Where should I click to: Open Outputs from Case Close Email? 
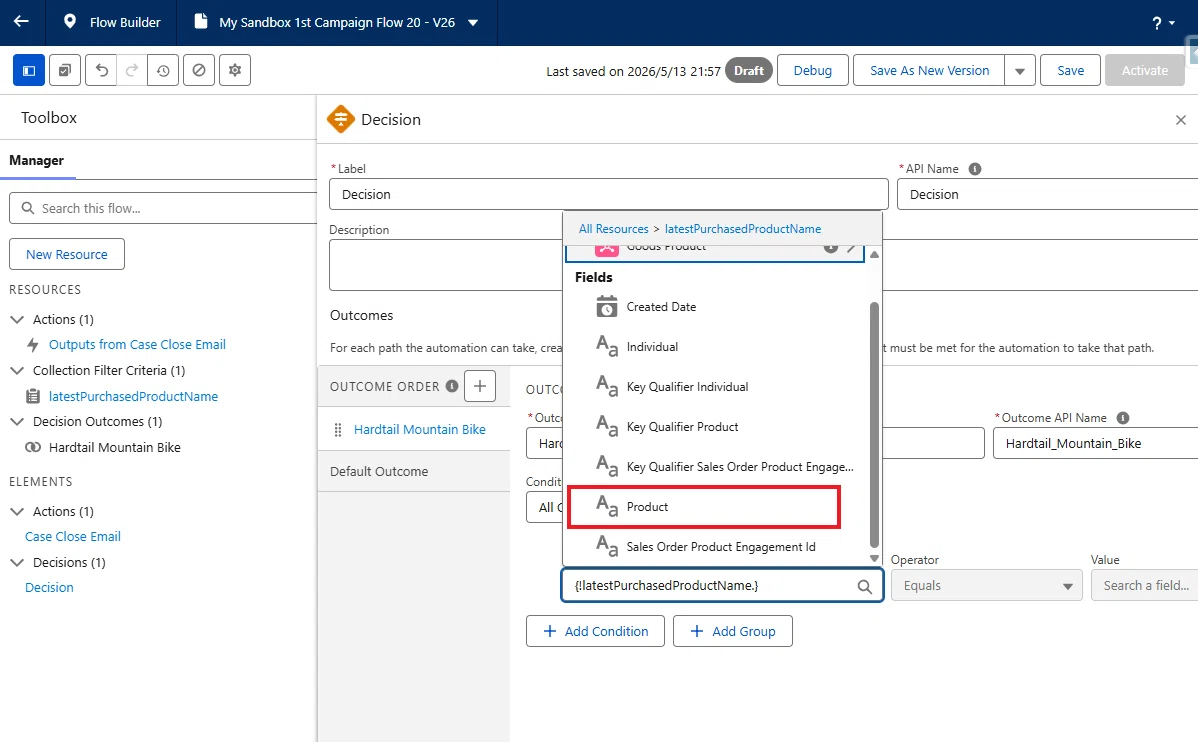(x=138, y=345)
